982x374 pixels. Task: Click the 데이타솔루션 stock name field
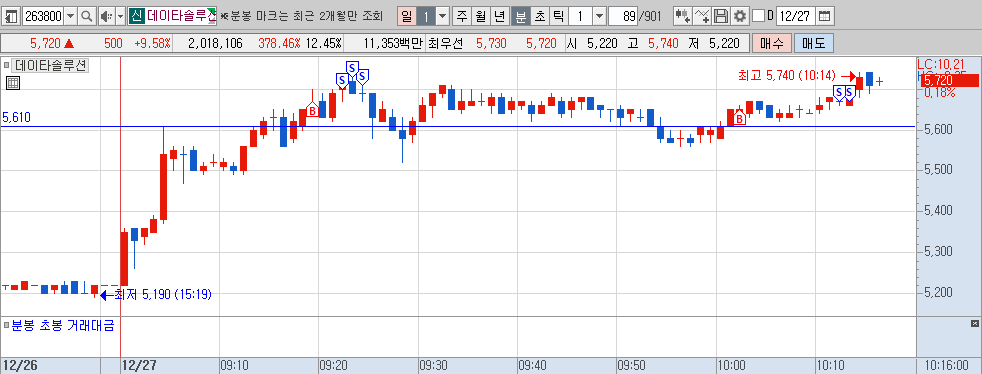[x=181, y=16]
